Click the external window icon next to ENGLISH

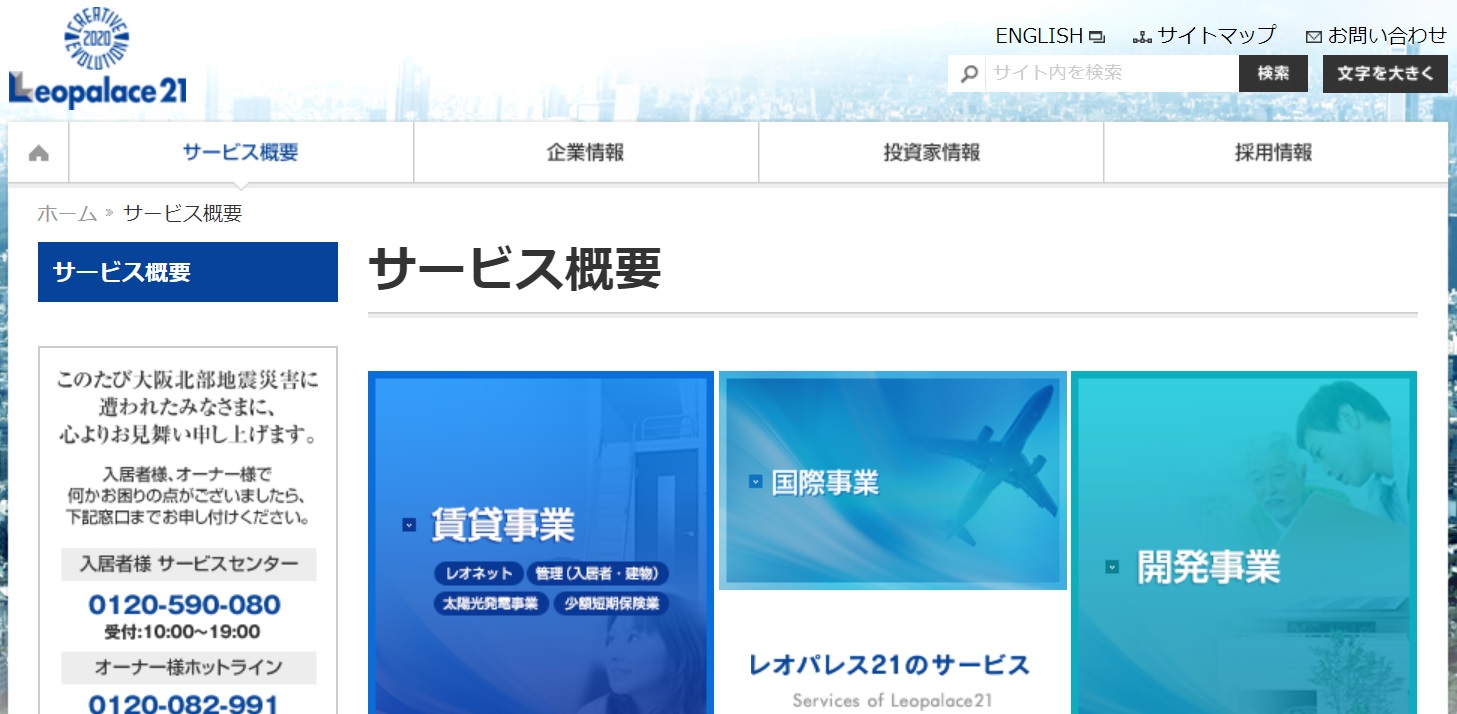coord(1097,37)
